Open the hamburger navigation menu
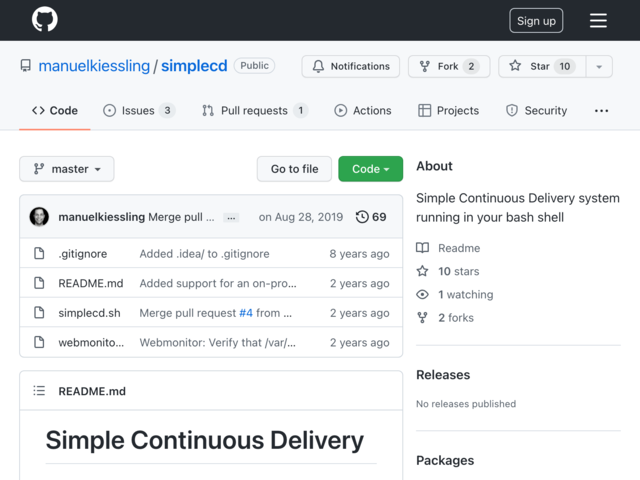 [x=598, y=20]
